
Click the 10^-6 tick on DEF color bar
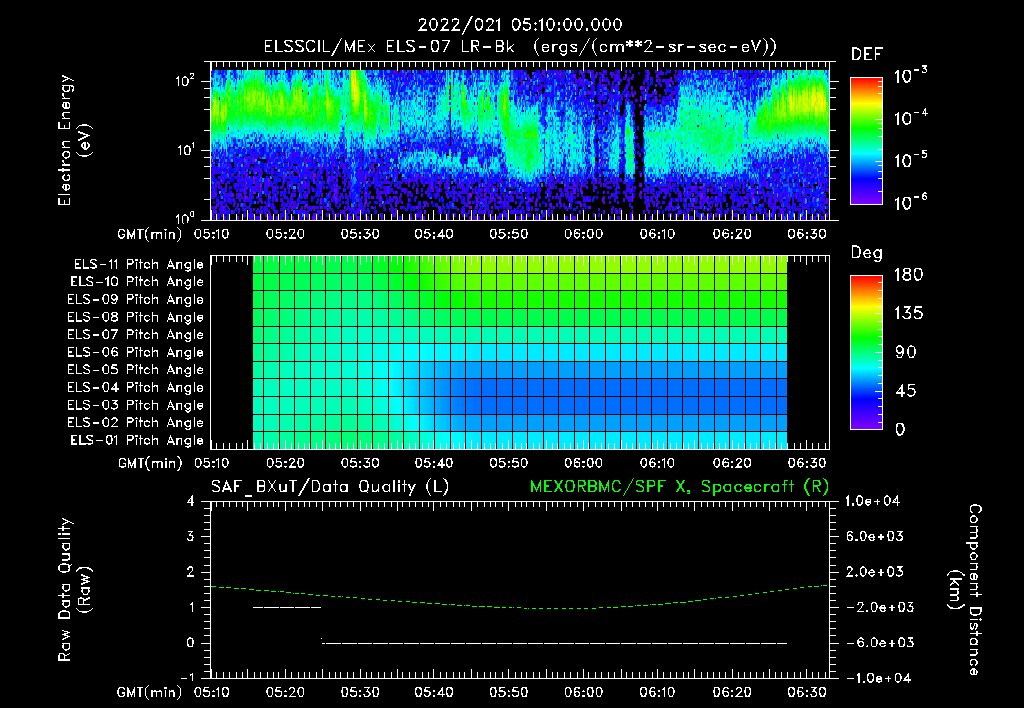coord(911,202)
